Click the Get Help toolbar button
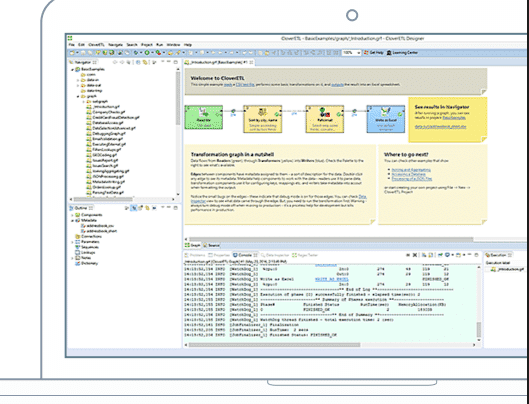529x404 pixels. 374,53
